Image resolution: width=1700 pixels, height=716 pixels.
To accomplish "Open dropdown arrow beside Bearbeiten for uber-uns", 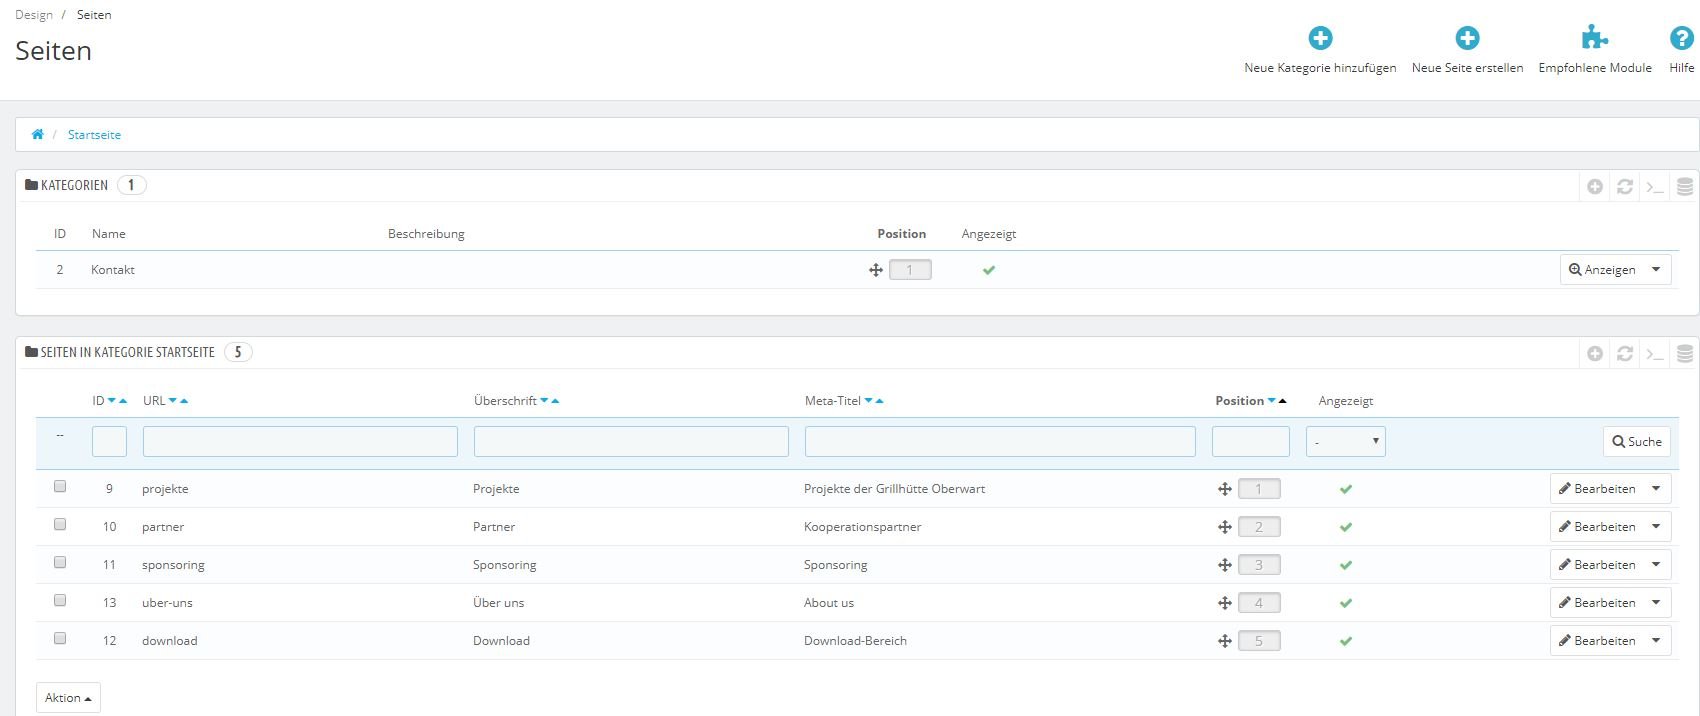I will click(x=1656, y=603).
